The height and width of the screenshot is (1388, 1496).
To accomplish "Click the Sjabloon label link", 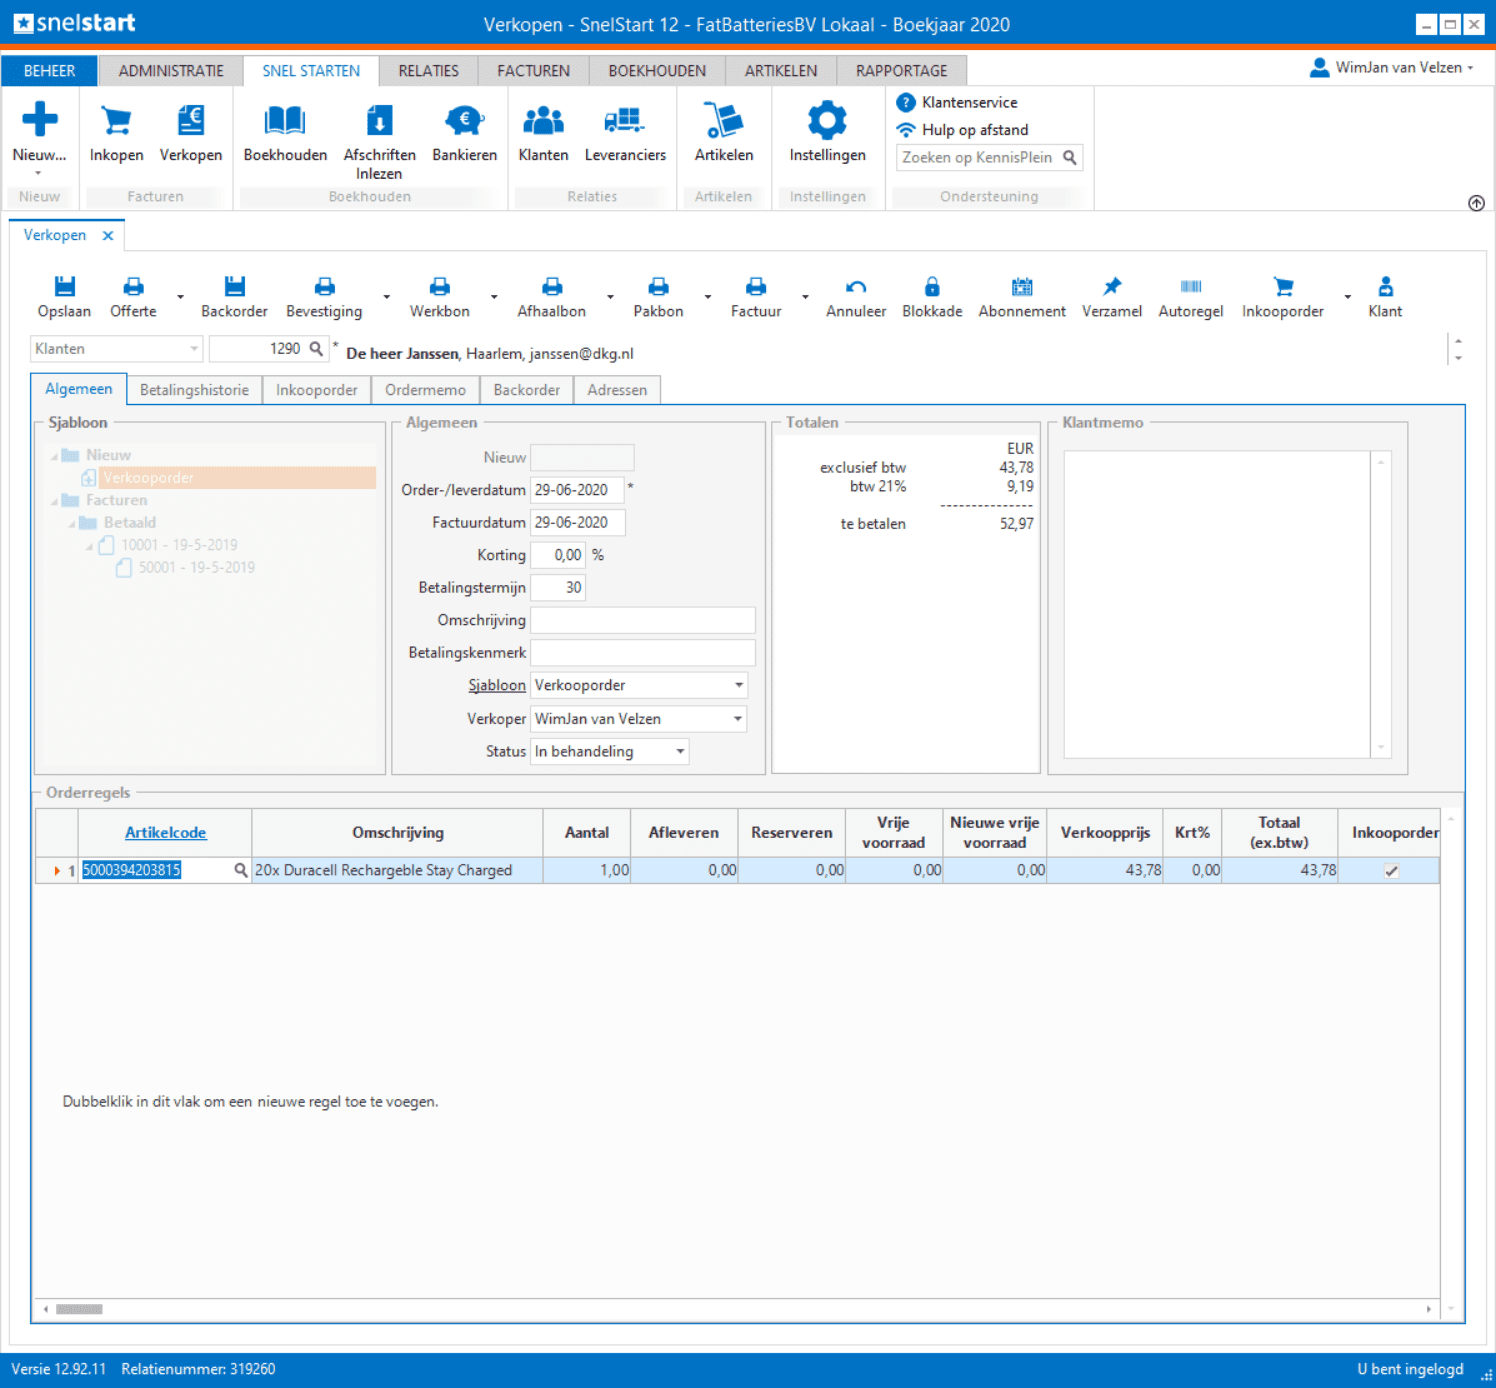I will pos(497,685).
